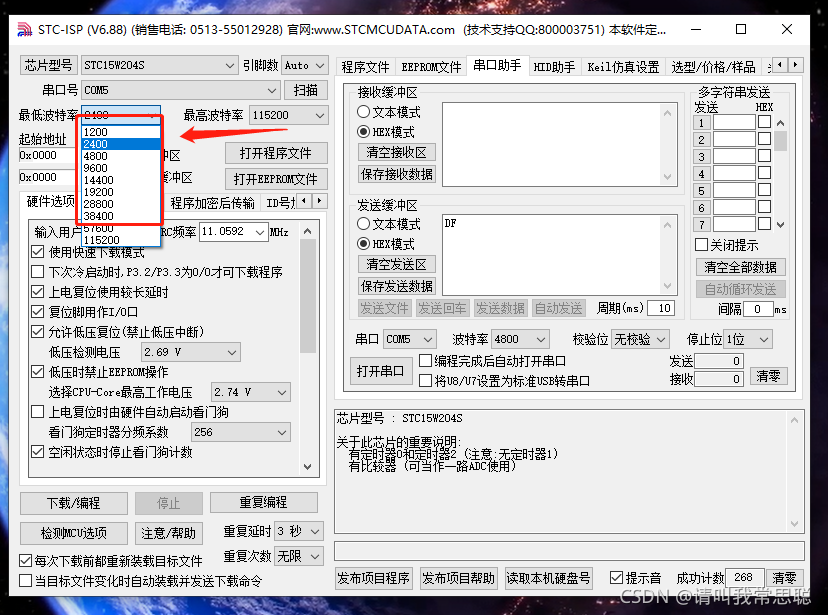Switch to EEPROM文件 tab
This screenshot has height=615, width=828.
(431, 67)
